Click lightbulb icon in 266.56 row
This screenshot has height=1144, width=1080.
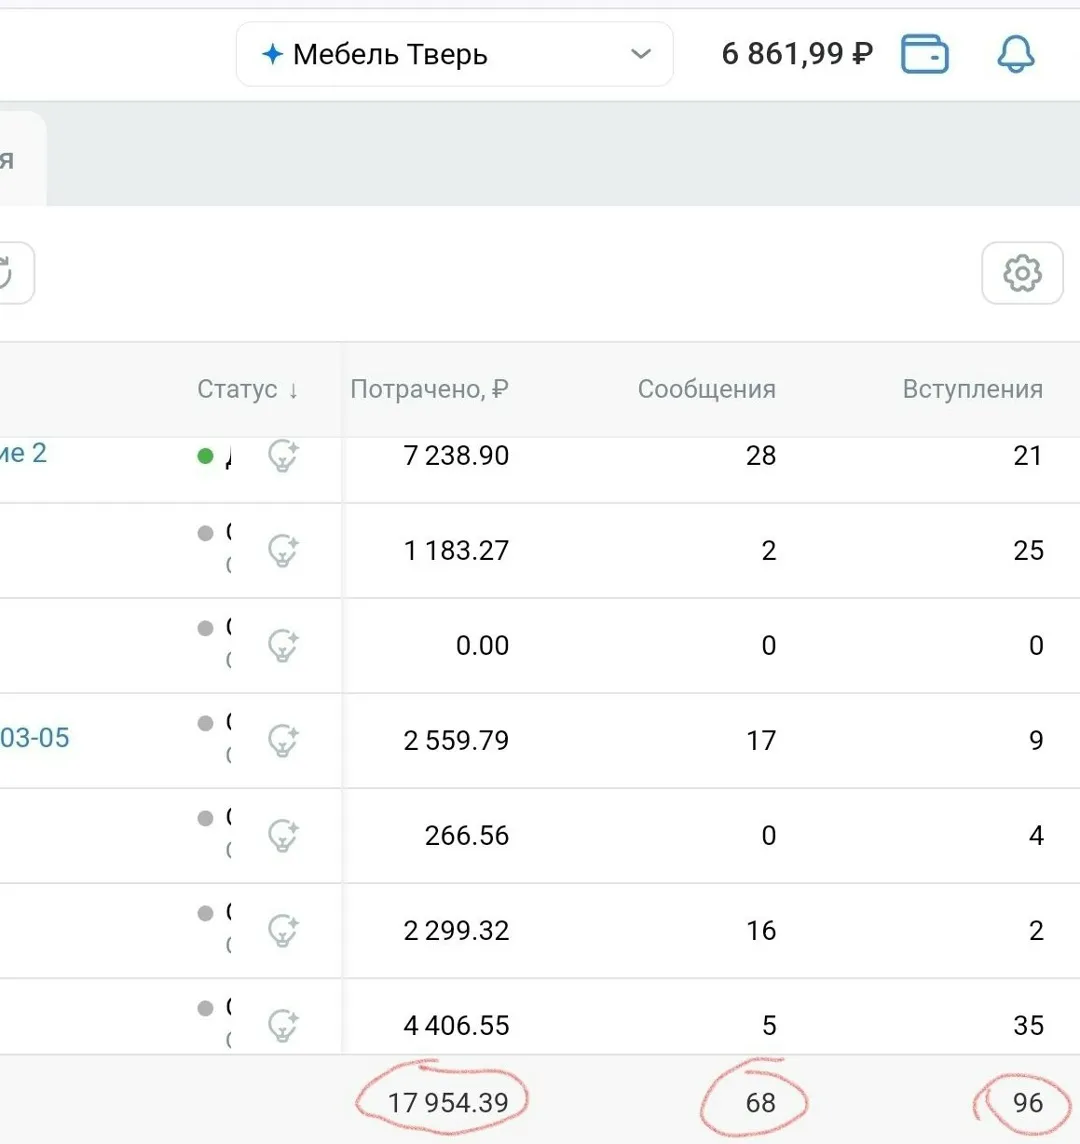[x=283, y=836]
